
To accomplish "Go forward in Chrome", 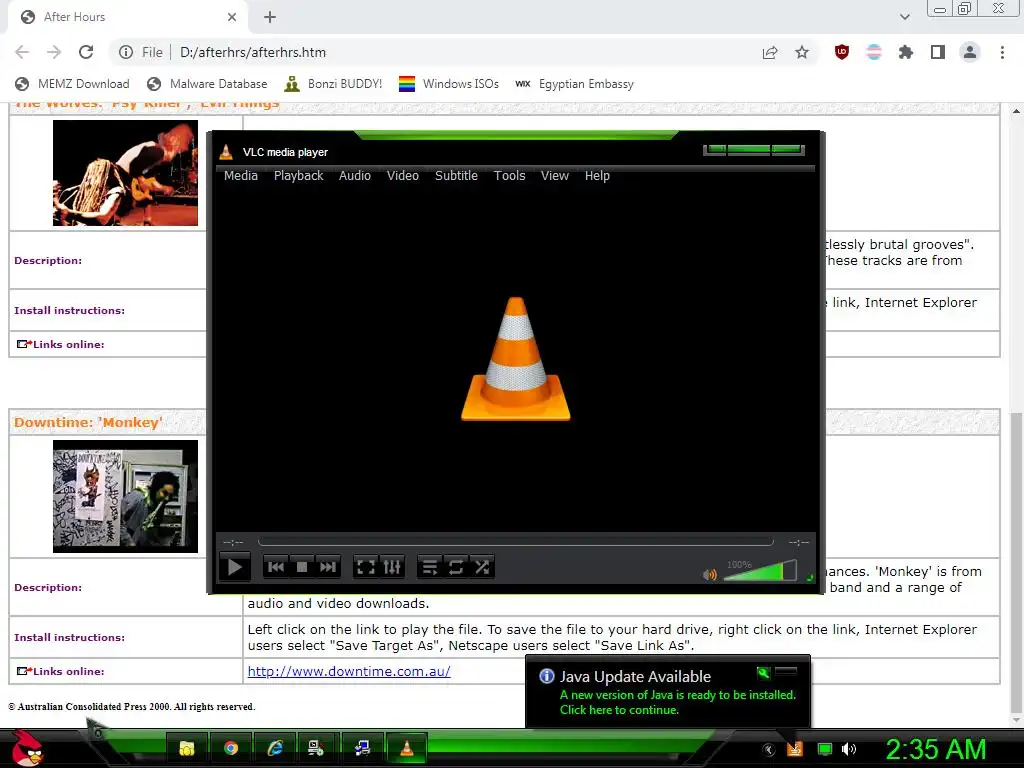I will (54, 52).
